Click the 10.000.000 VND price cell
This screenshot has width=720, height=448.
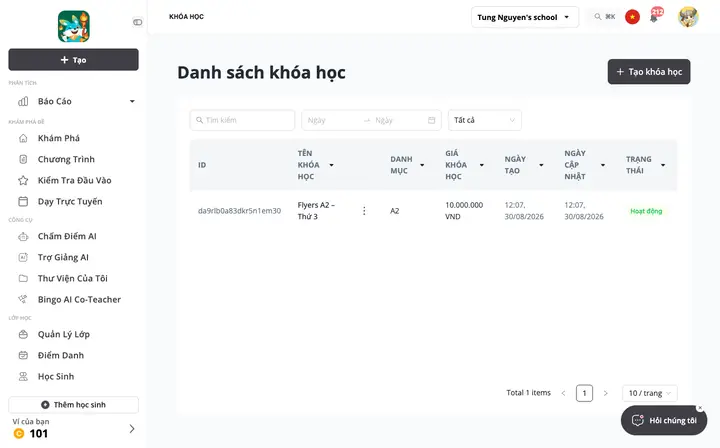464,211
